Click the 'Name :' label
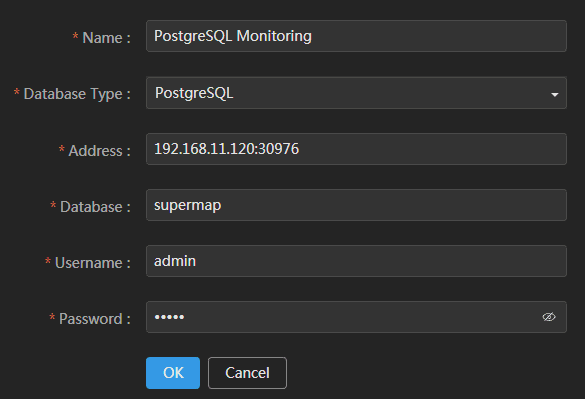The width and height of the screenshot is (585, 399). tap(106, 38)
